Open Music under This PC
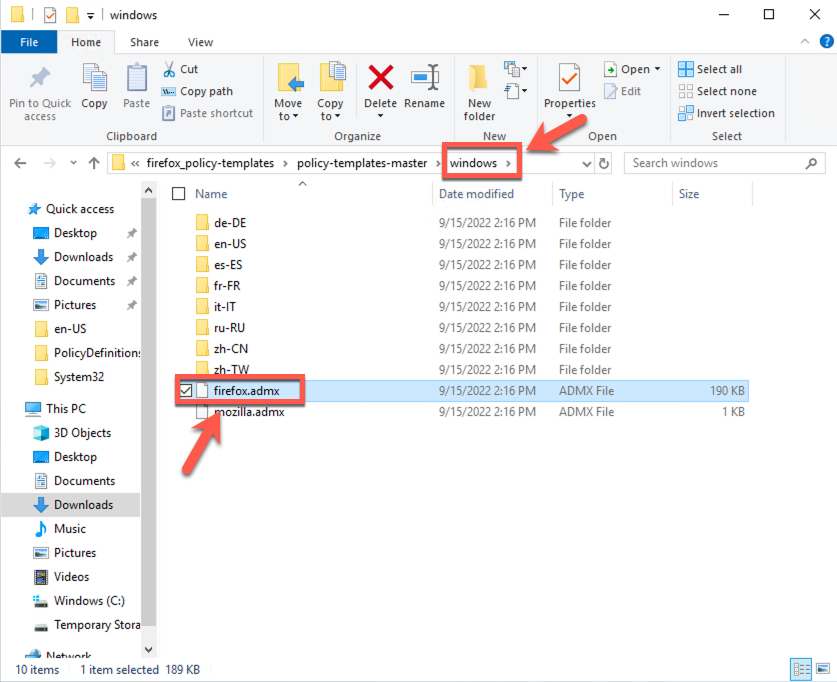Screen dimensions: 837x682 (69, 529)
